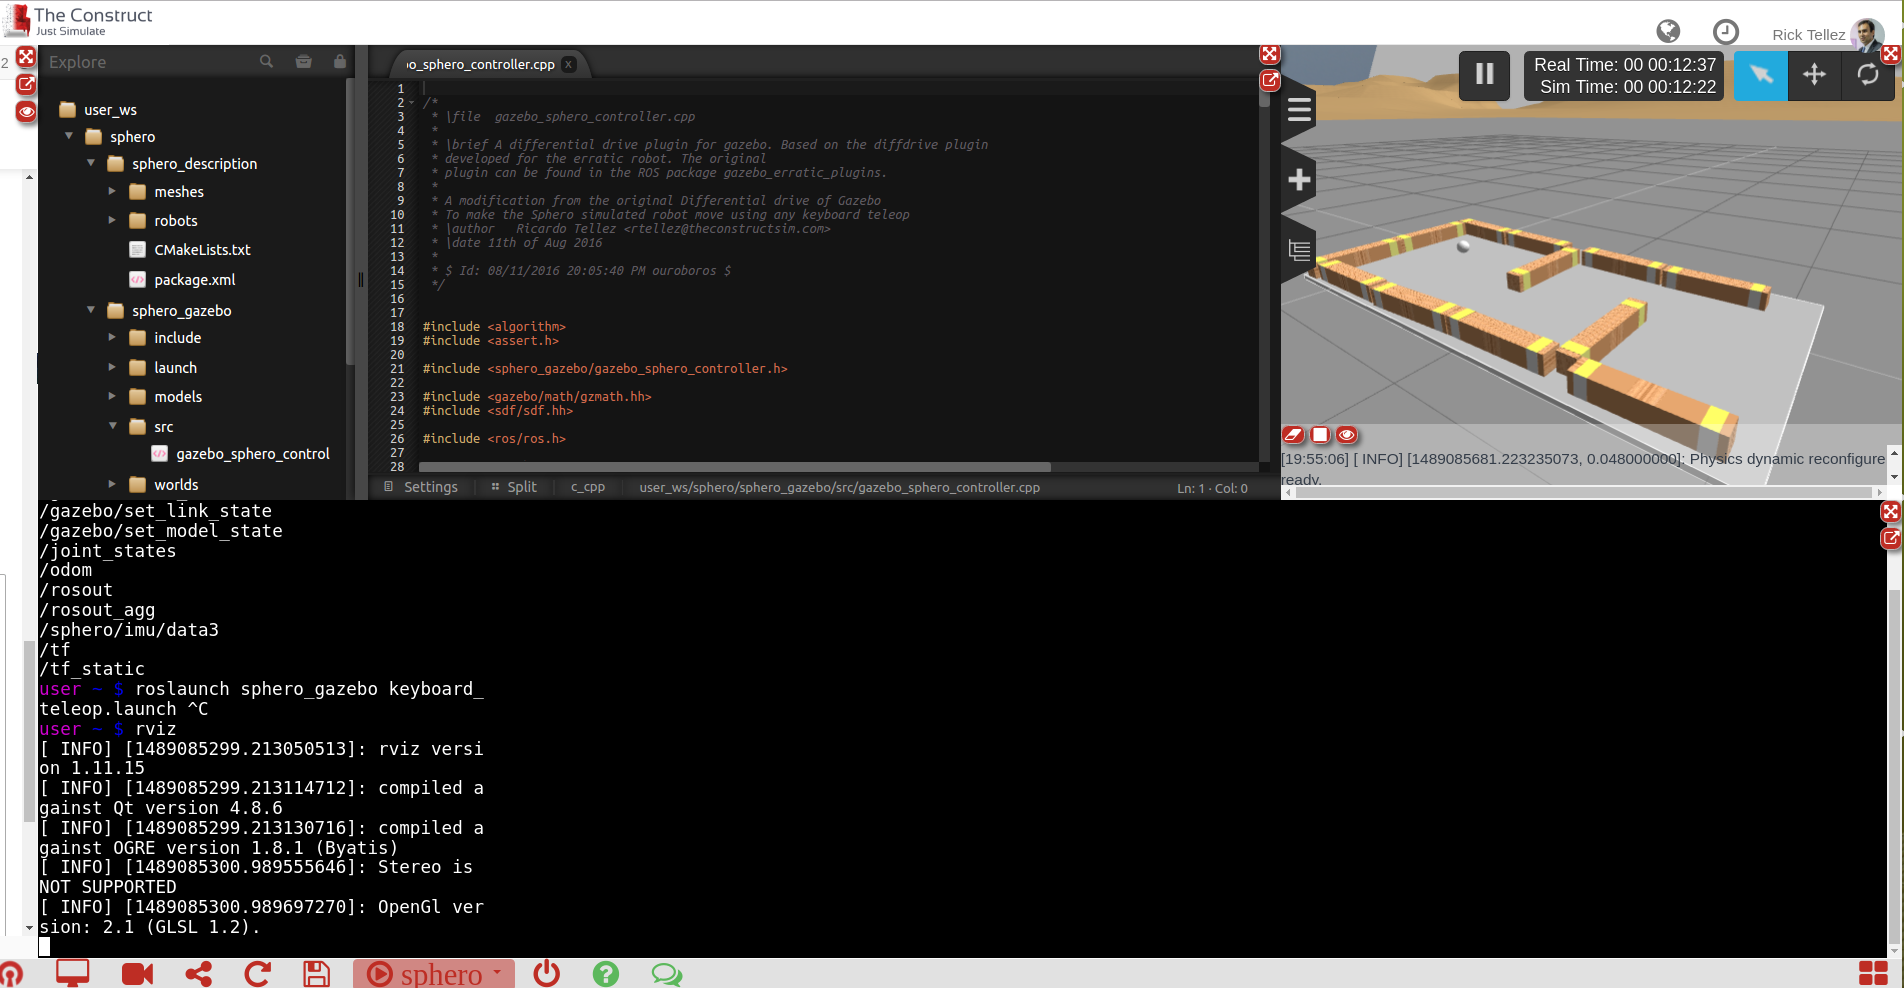
Task: Click the terminal vertical scrollbar
Action: tap(1894, 765)
